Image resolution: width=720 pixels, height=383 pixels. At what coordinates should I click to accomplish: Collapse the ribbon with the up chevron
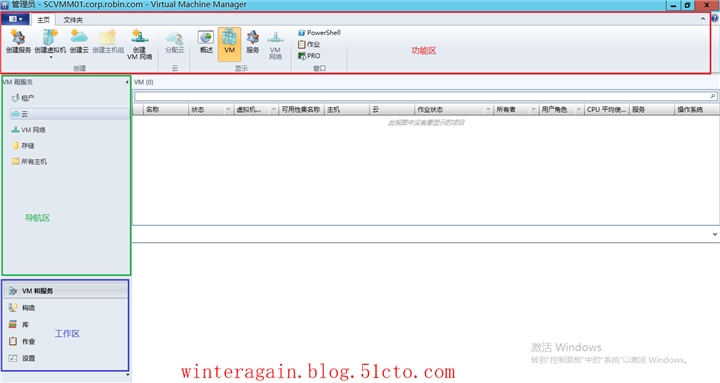pyautogui.click(x=703, y=19)
